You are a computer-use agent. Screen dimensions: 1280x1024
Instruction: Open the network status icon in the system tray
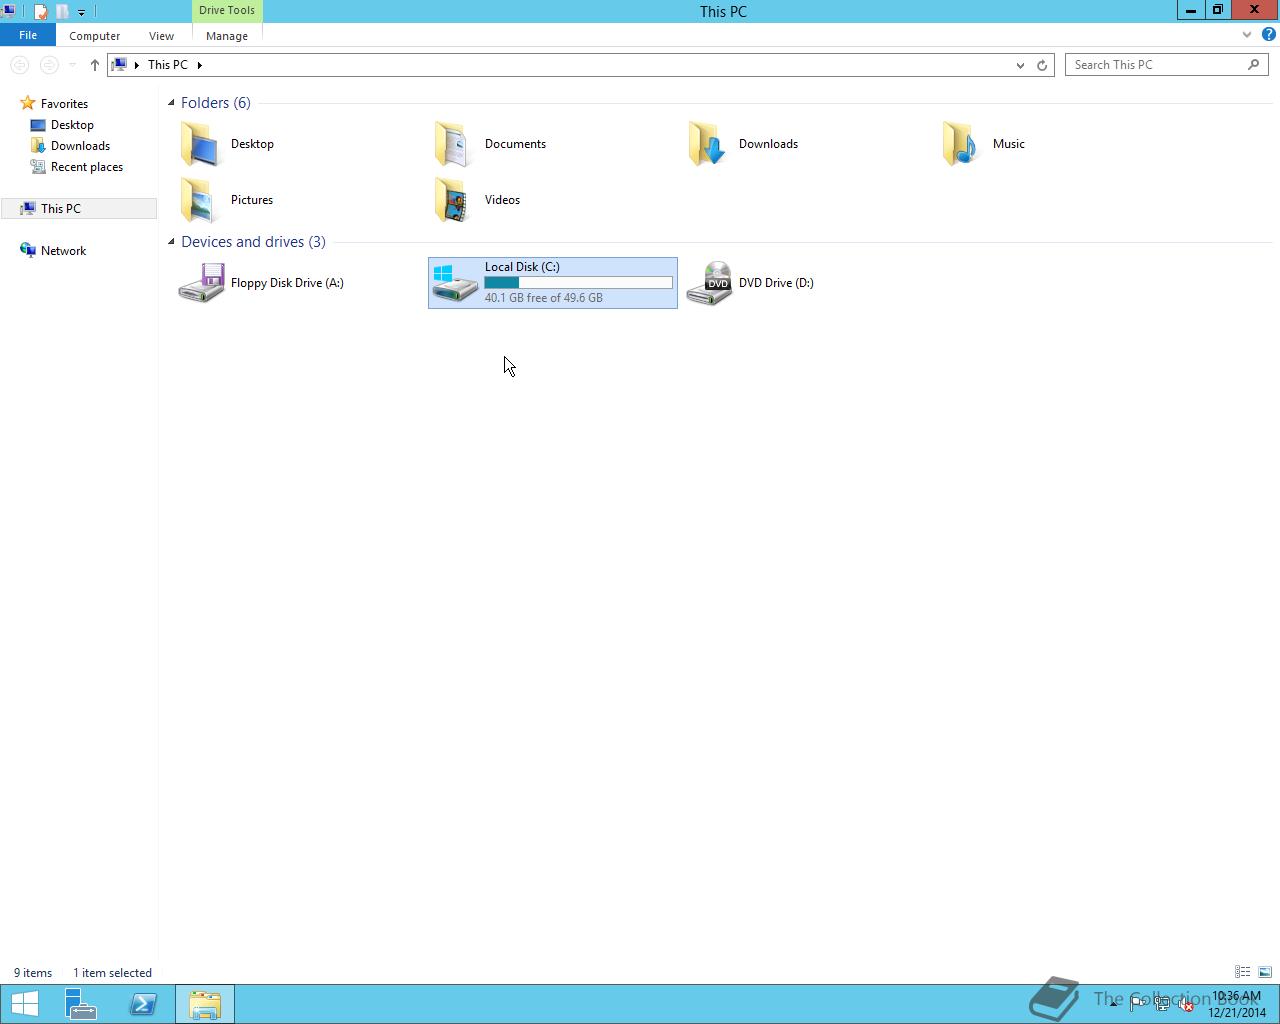(x=1162, y=1004)
